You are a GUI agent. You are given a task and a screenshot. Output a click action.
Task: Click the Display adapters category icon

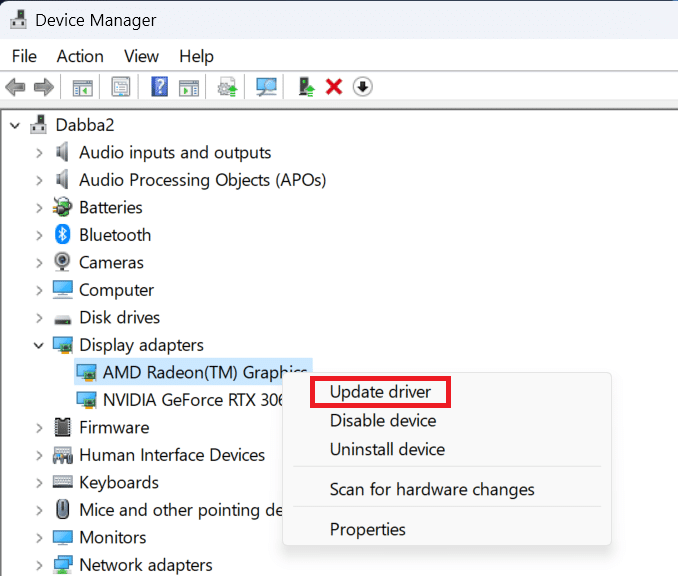tap(63, 345)
